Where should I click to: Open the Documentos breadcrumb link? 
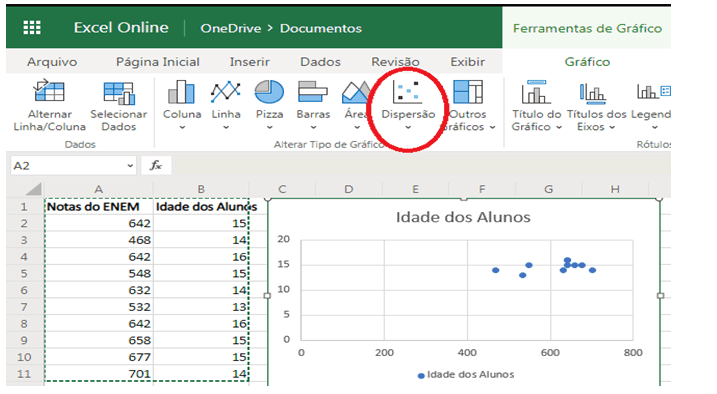(321, 28)
